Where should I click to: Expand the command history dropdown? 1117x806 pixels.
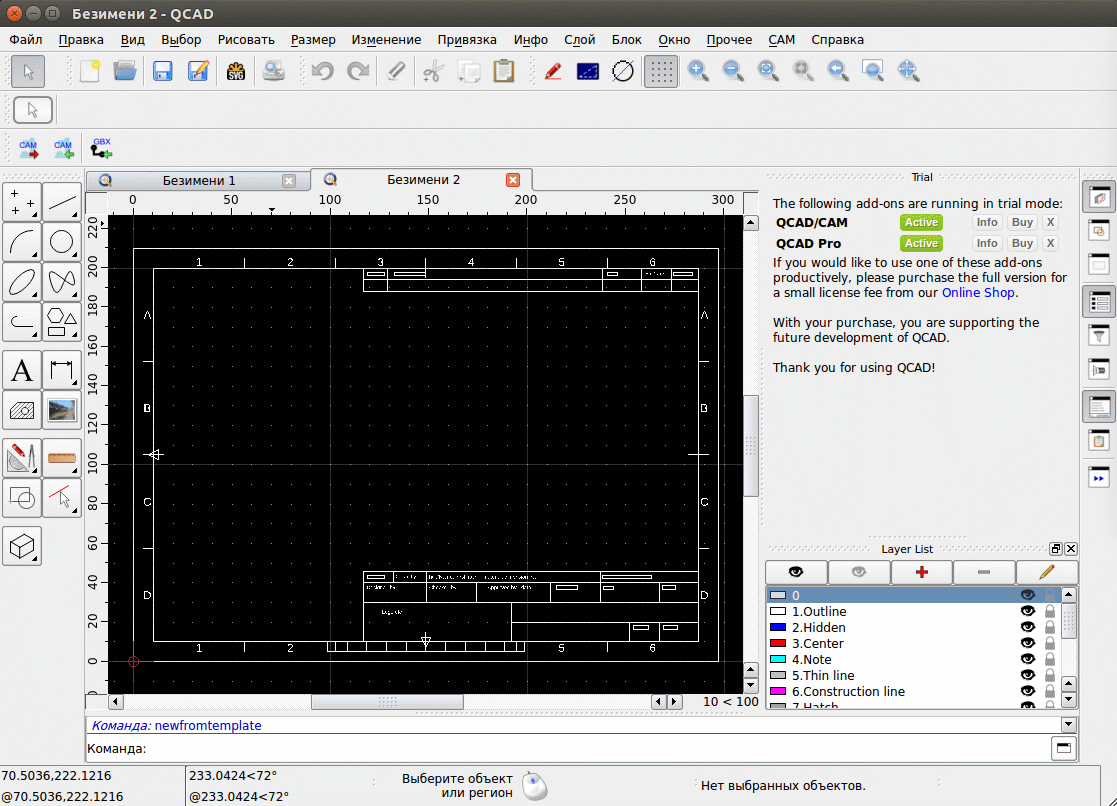(x=1068, y=725)
